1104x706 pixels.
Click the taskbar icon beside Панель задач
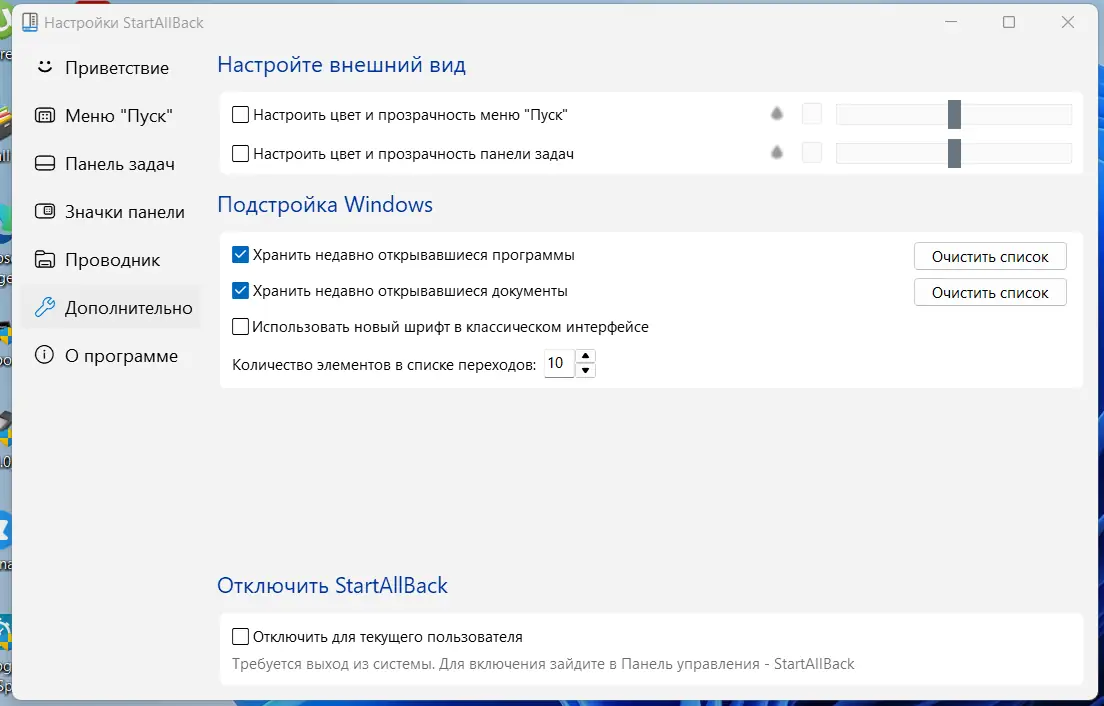(x=44, y=164)
